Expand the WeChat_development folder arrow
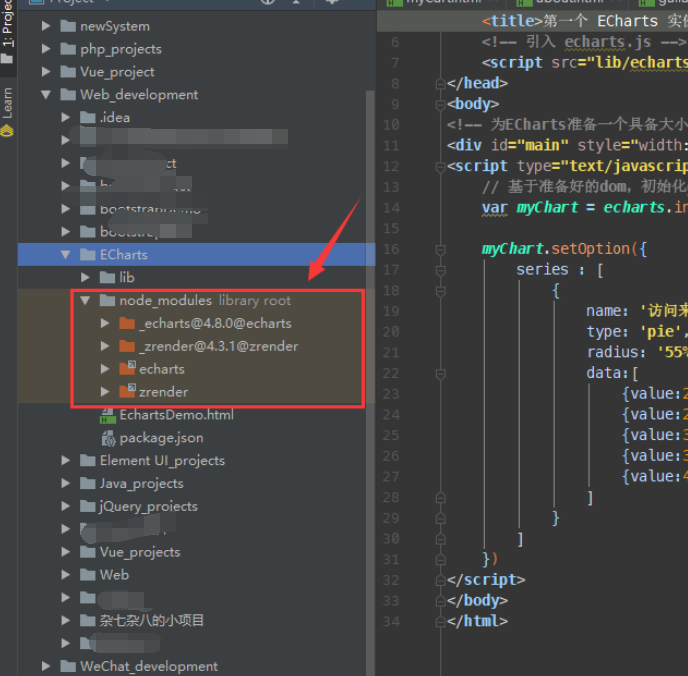This screenshot has width=688, height=676. tap(46, 666)
